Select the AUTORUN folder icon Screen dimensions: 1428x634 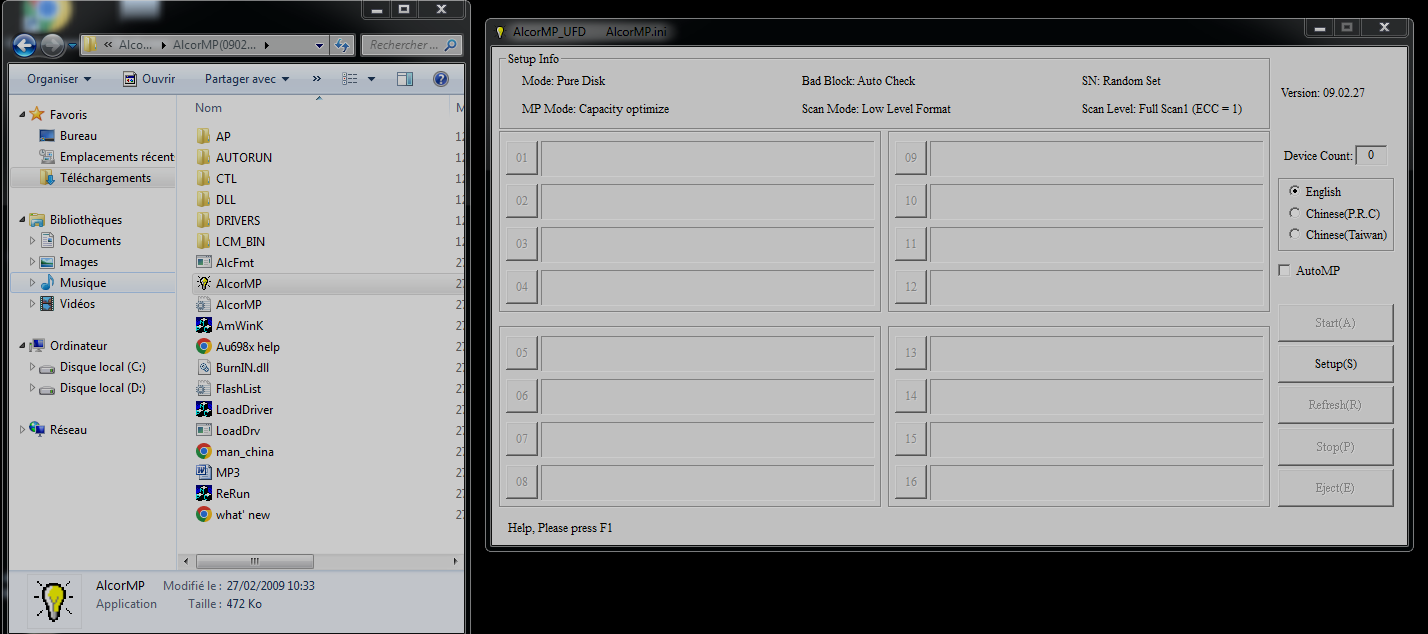tap(203, 157)
